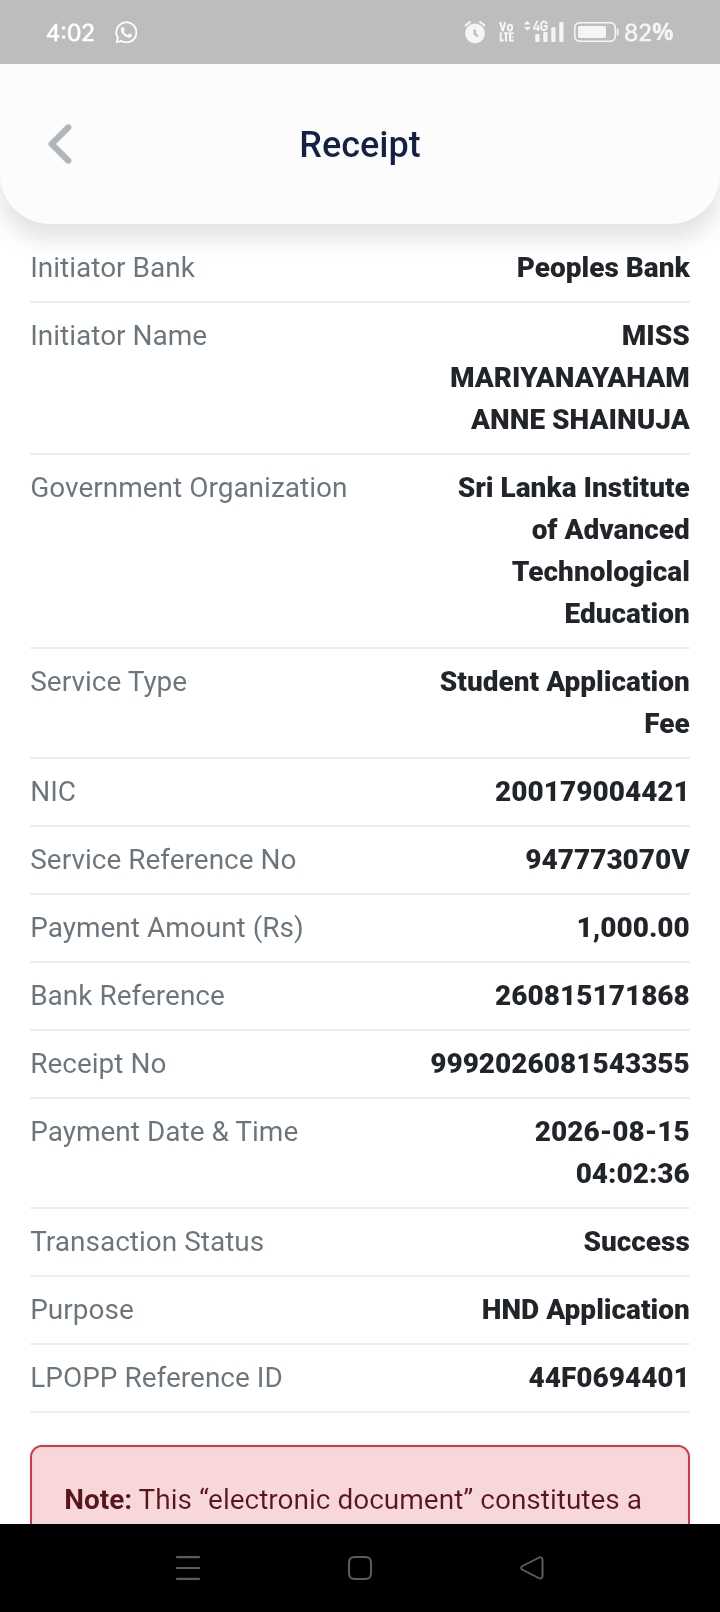
Task: Tap the HND Application purpose value
Action: 586,1309
